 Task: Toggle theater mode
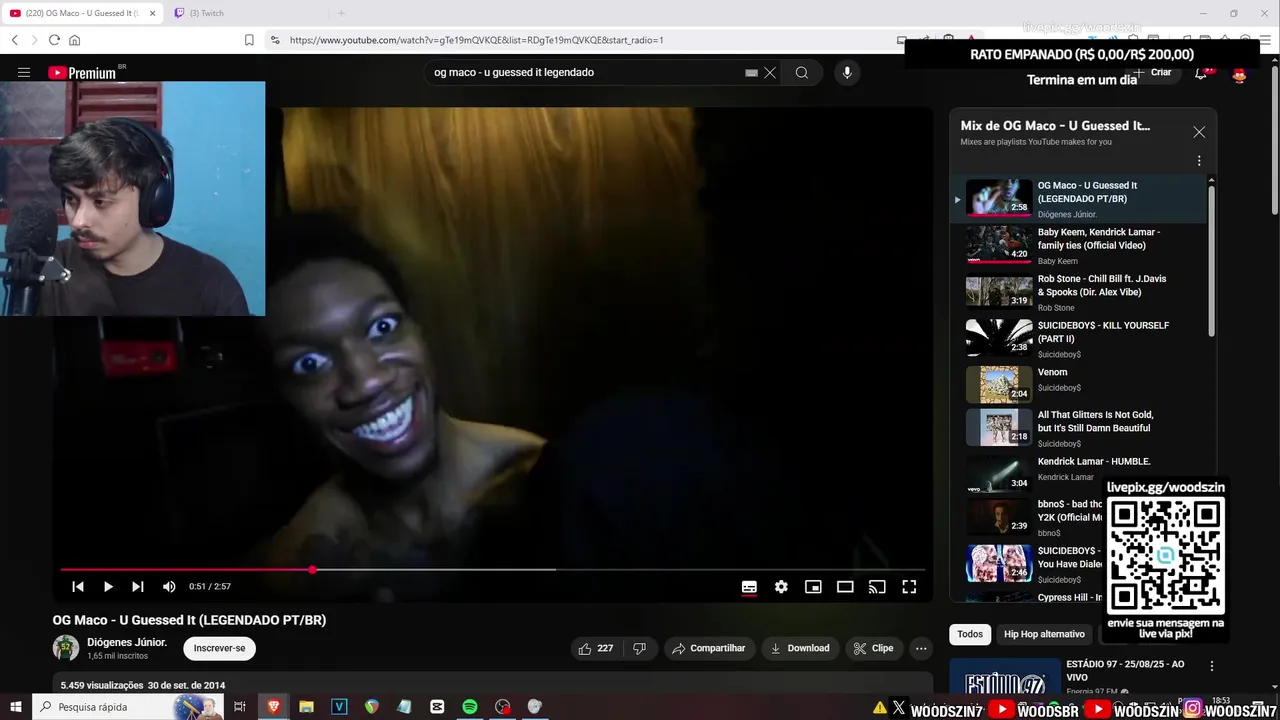point(845,587)
